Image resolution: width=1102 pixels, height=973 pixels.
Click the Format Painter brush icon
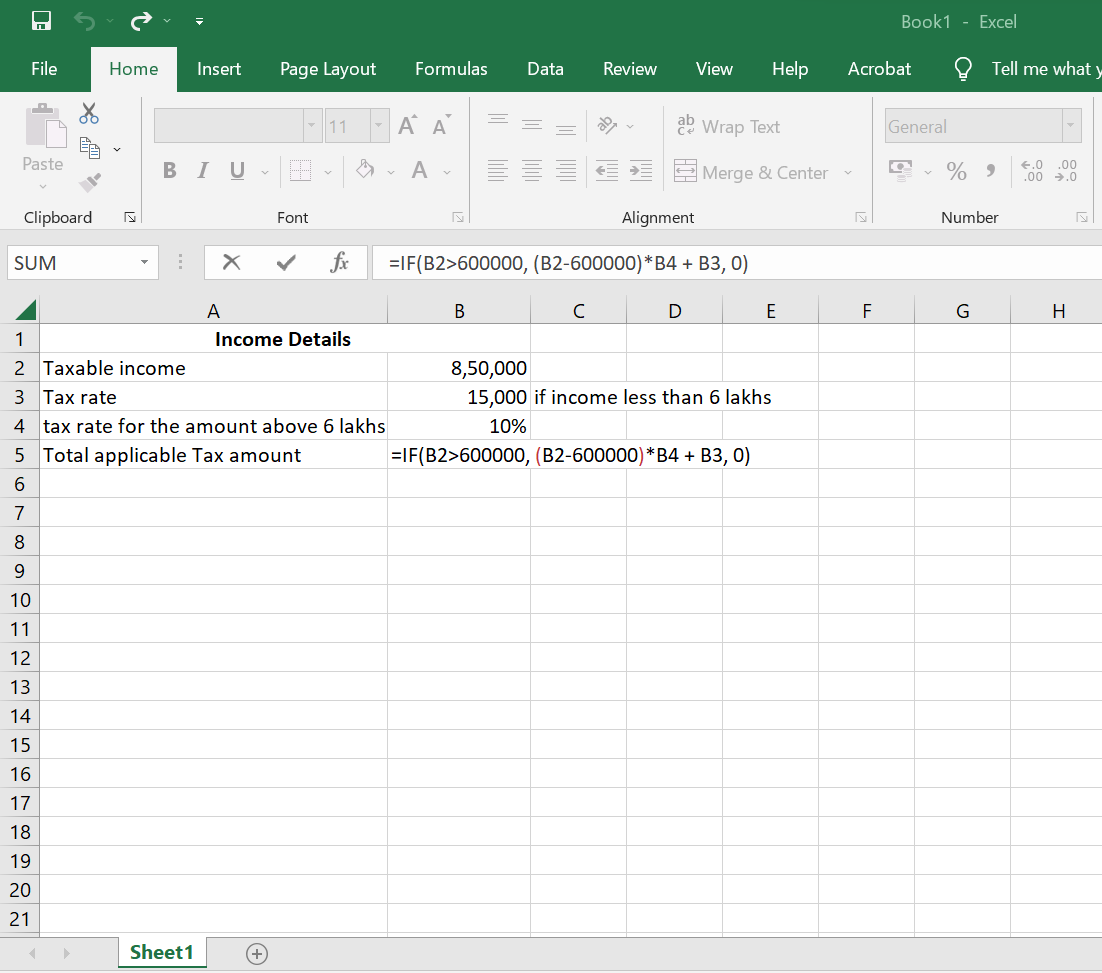pyautogui.click(x=90, y=181)
